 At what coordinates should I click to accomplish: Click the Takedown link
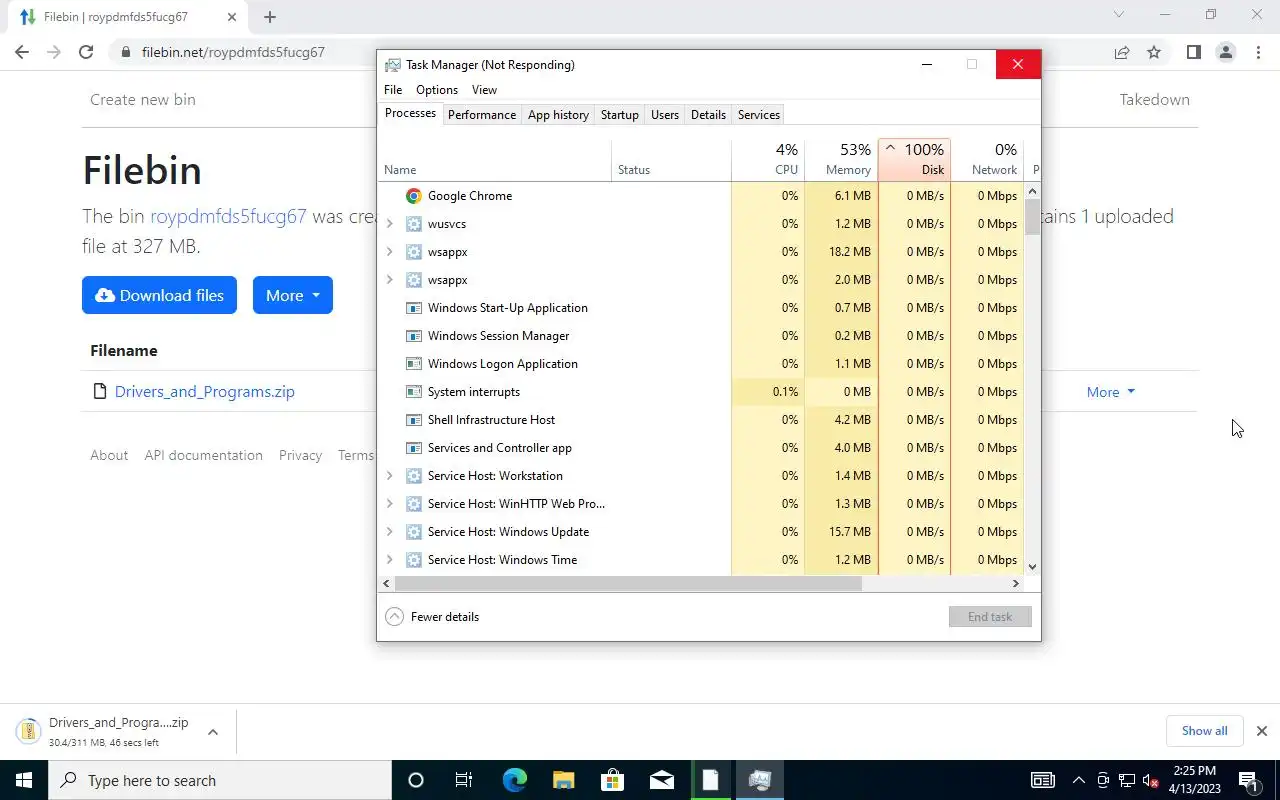point(1154,100)
